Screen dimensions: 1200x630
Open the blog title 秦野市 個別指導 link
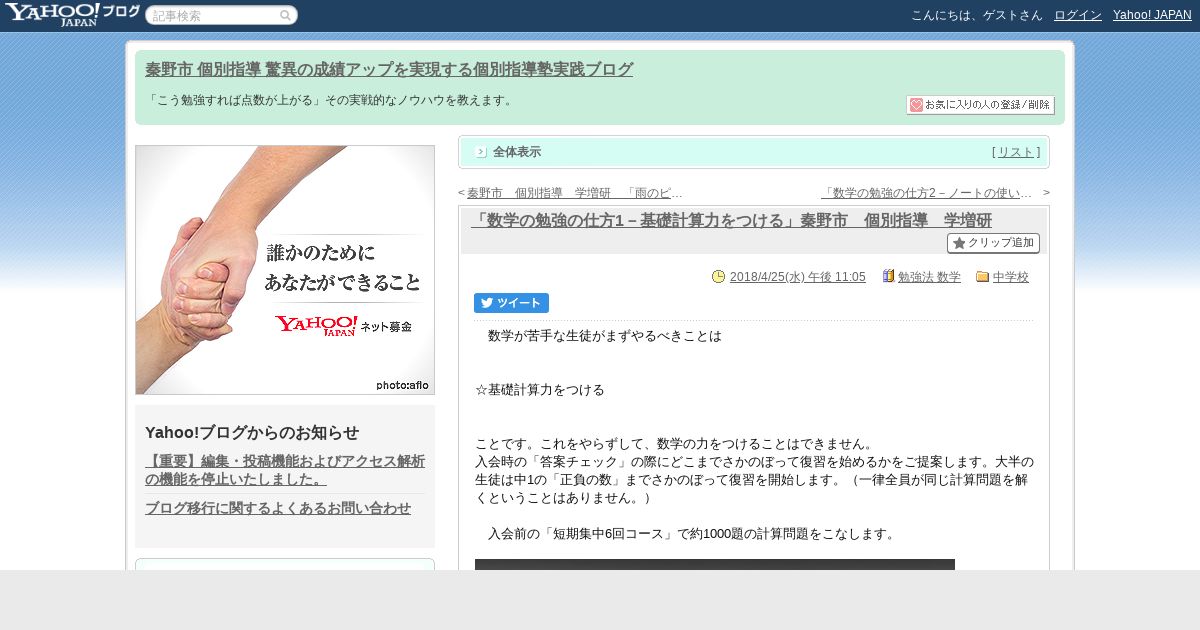coord(389,69)
